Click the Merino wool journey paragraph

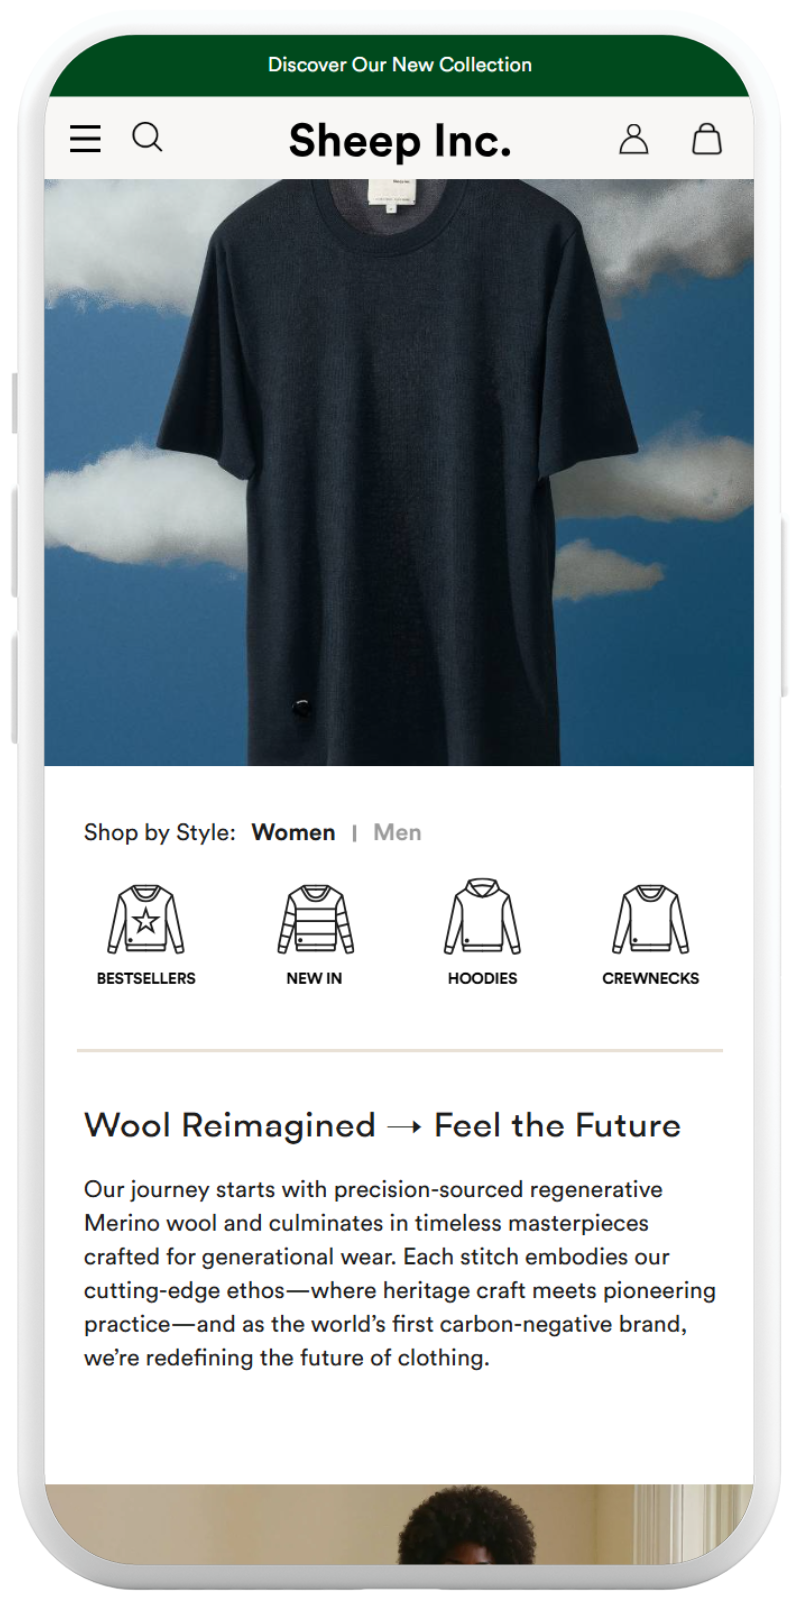[x=400, y=1273]
